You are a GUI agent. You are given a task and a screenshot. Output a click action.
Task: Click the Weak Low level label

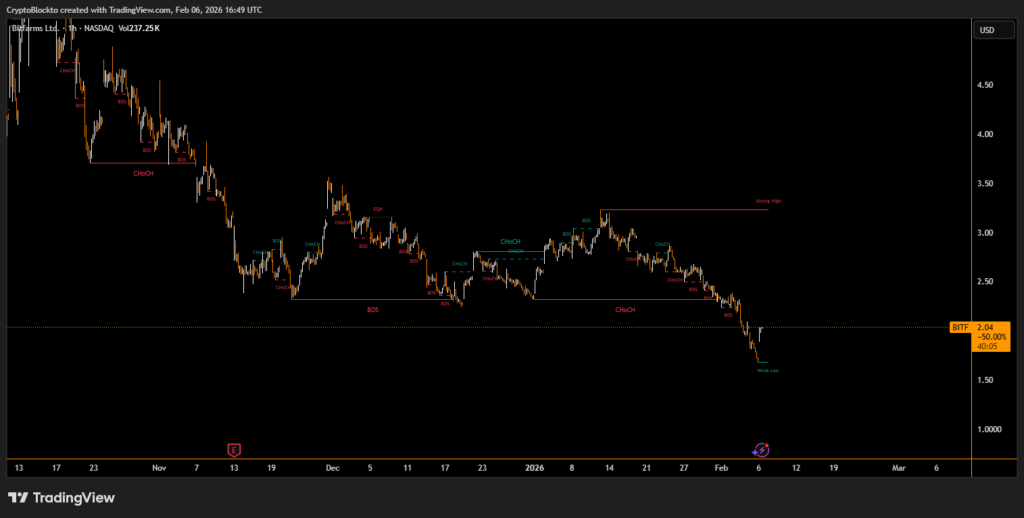(768, 370)
